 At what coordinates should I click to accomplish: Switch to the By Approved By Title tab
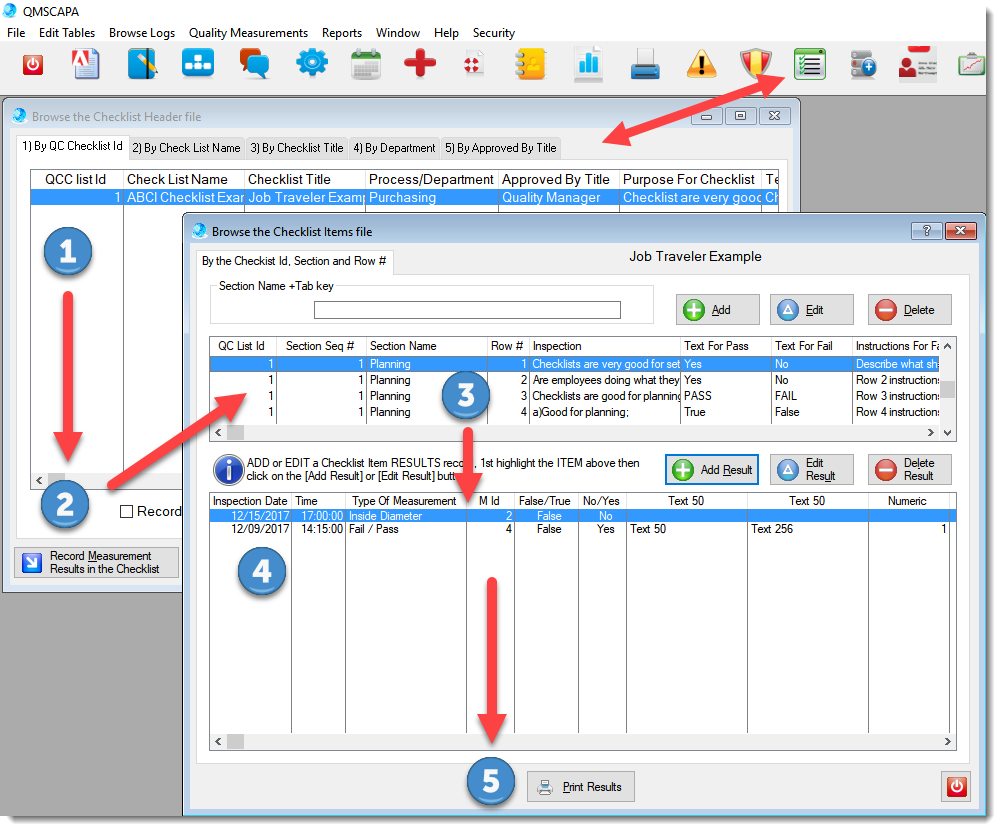click(500, 148)
